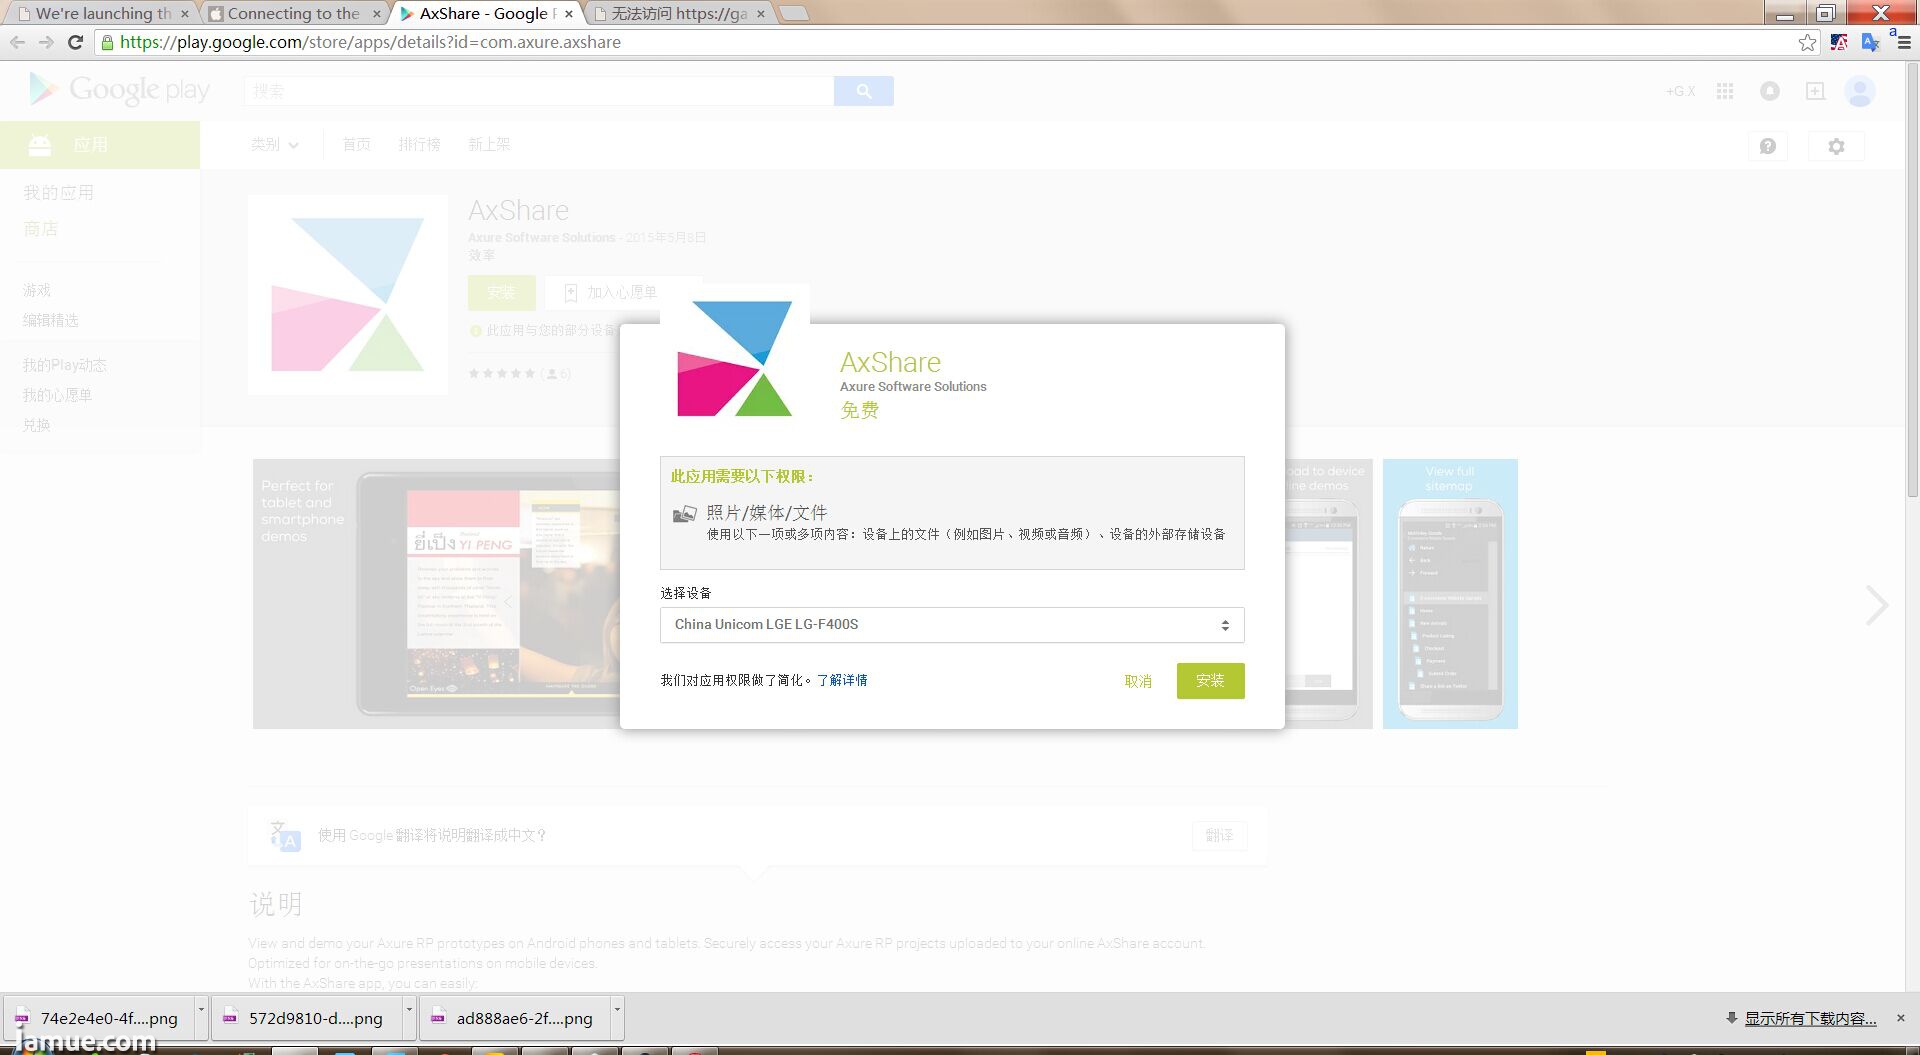
Task: Go to the 首页 tab
Action: click(x=357, y=145)
